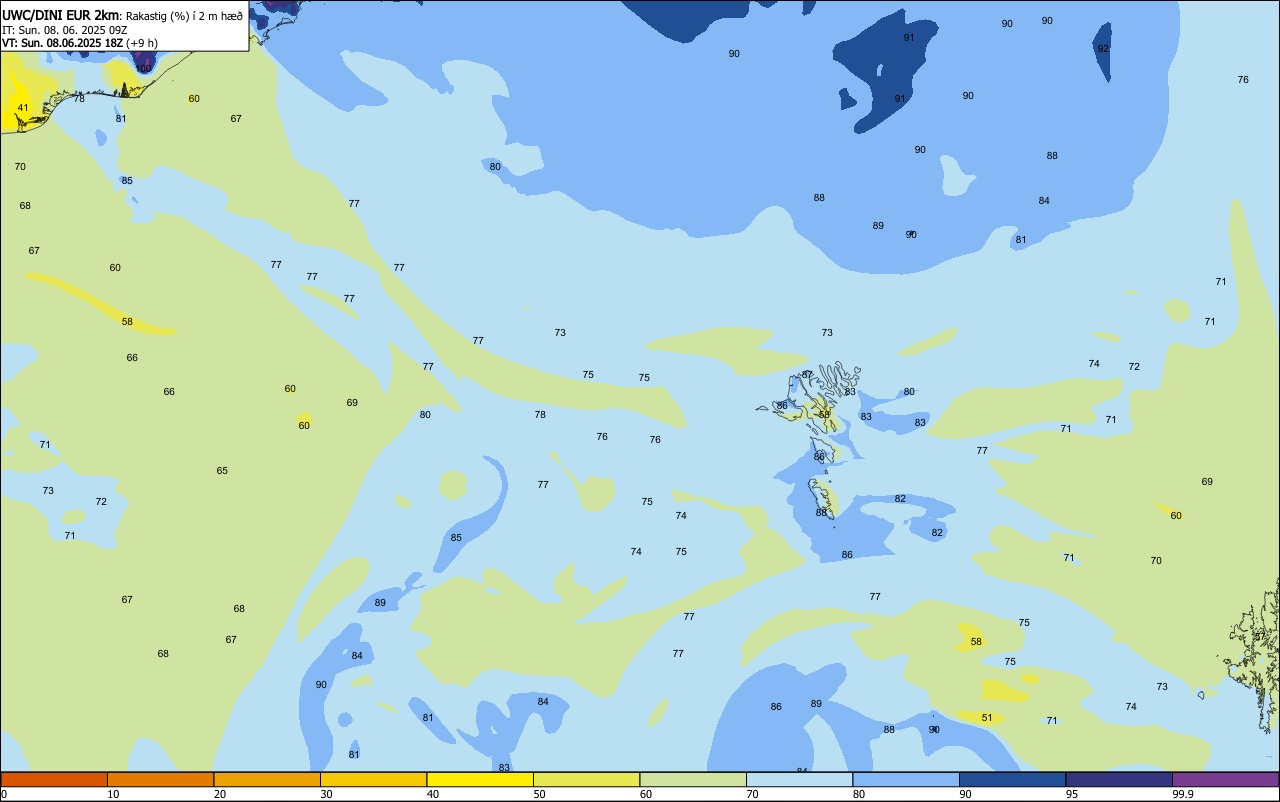Click the legend tick label 30
Viewport: 1280px width, 802px height.
point(326,794)
